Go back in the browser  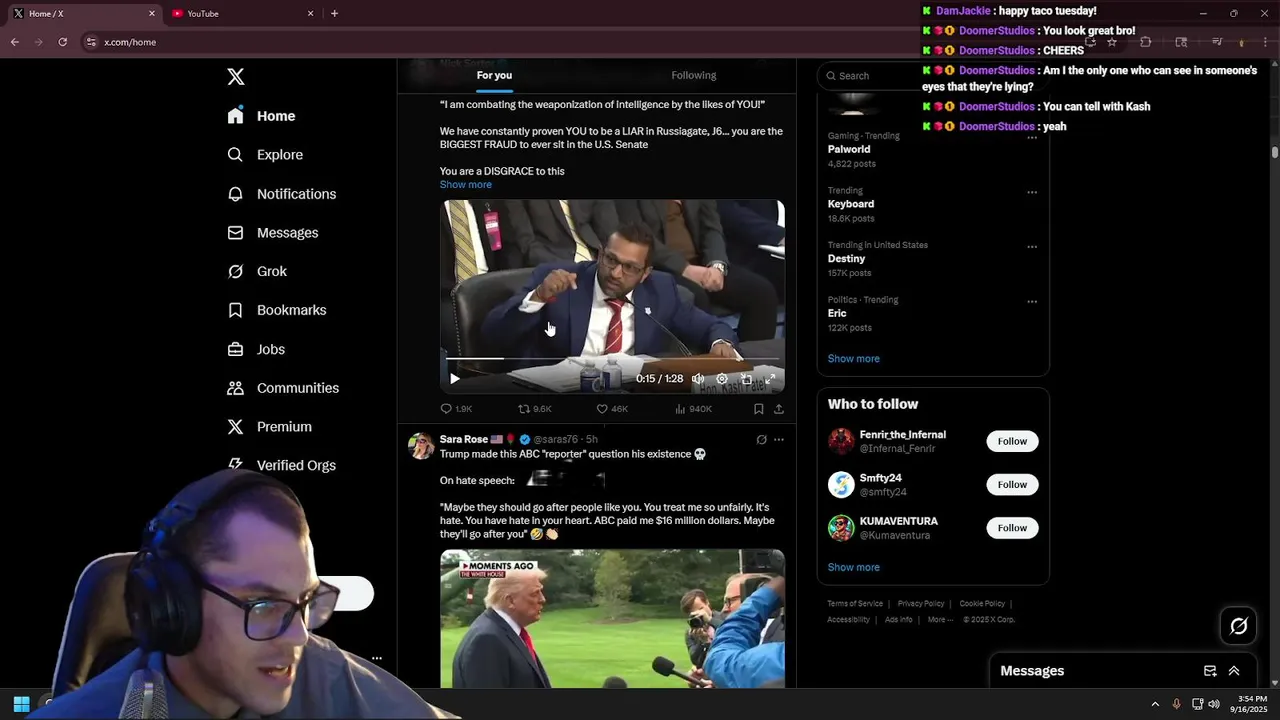pyautogui.click(x=15, y=42)
